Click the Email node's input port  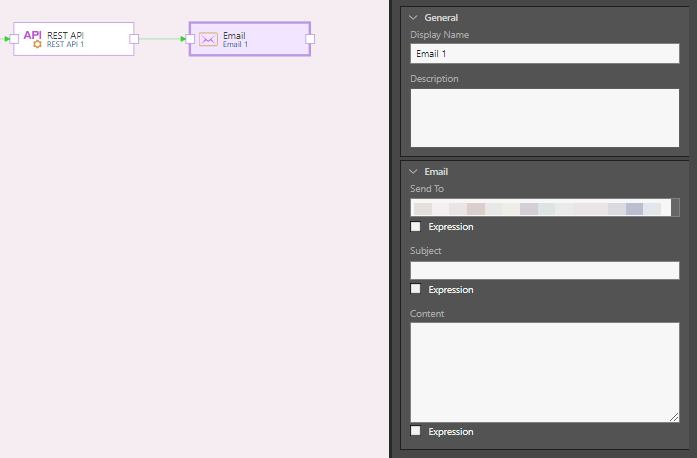pos(190,39)
